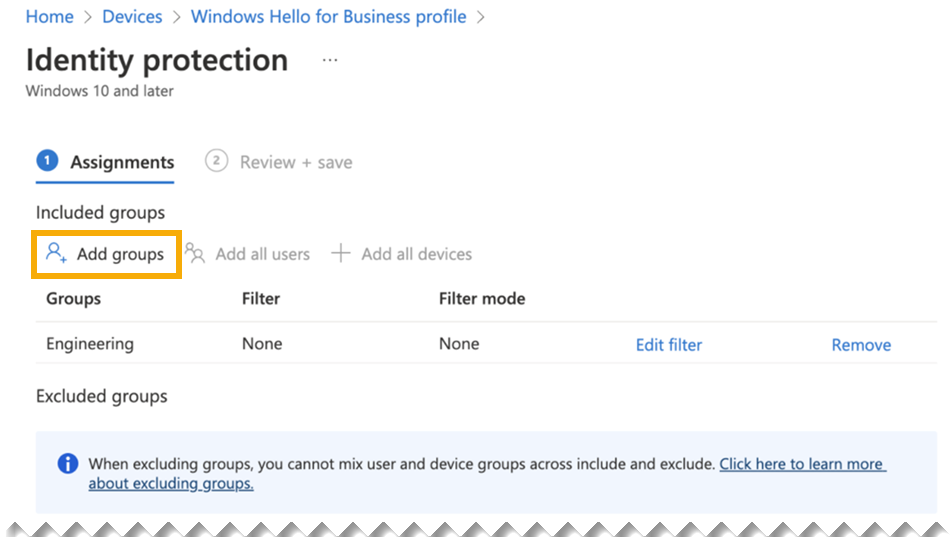Click the step 1 circle indicator

point(47,162)
